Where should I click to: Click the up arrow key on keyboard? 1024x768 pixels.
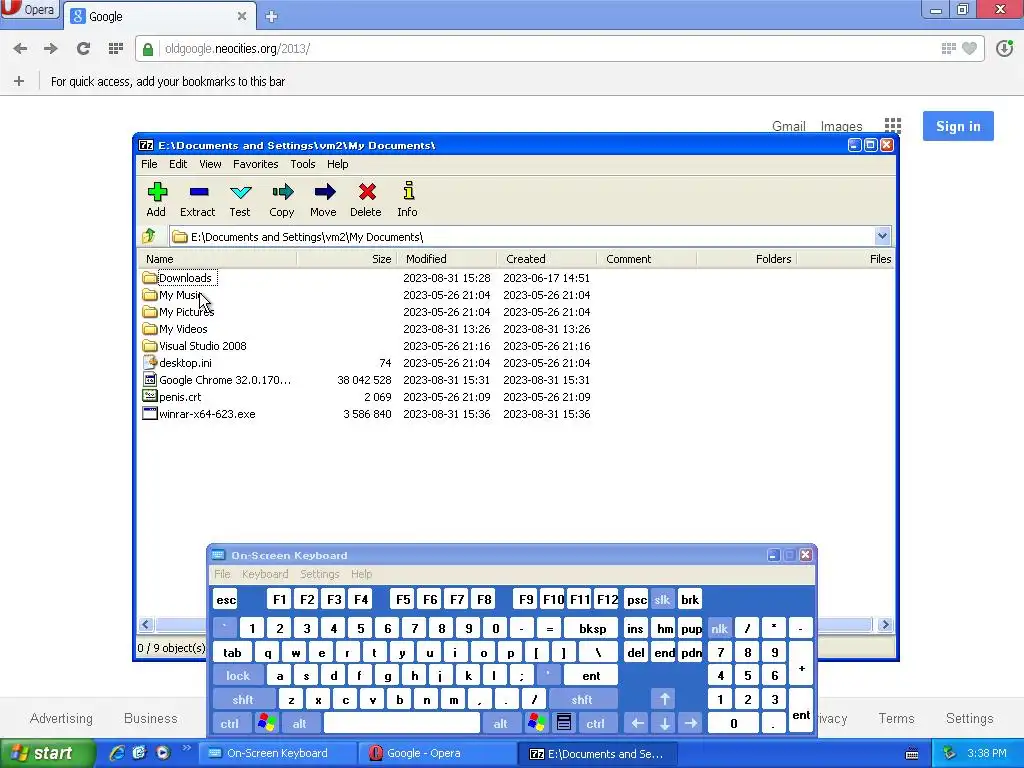click(x=664, y=699)
